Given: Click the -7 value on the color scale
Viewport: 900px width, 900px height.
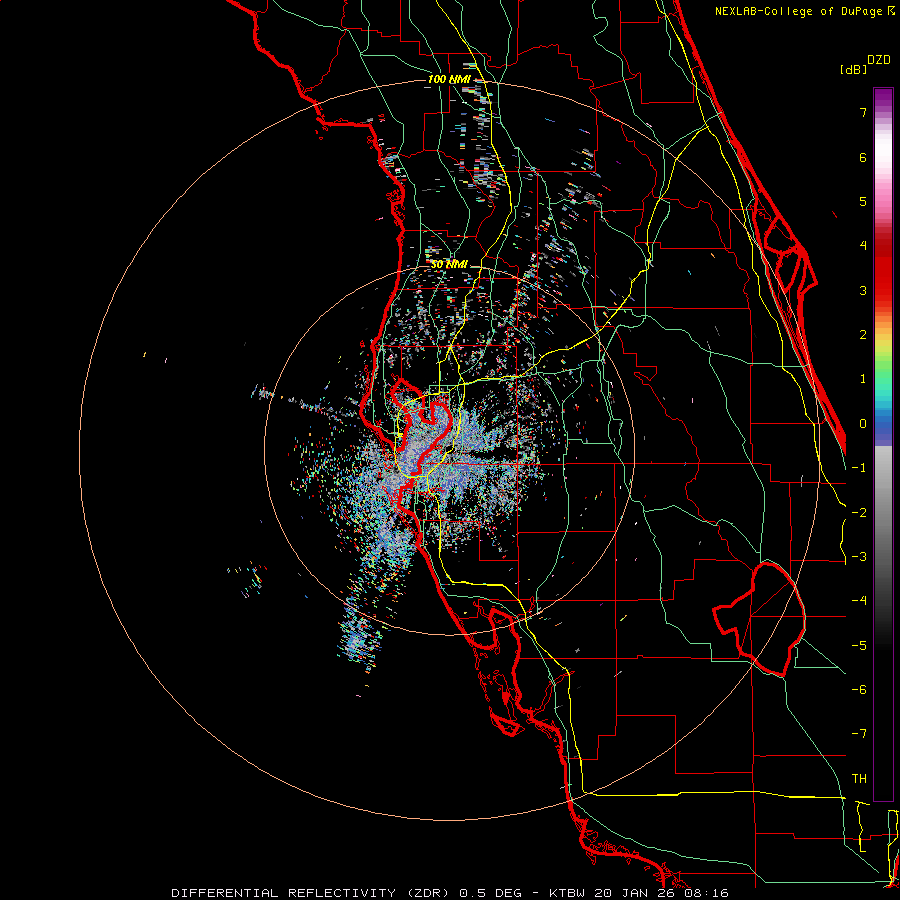Looking at the screenshot, I should [x=859, y=734].
